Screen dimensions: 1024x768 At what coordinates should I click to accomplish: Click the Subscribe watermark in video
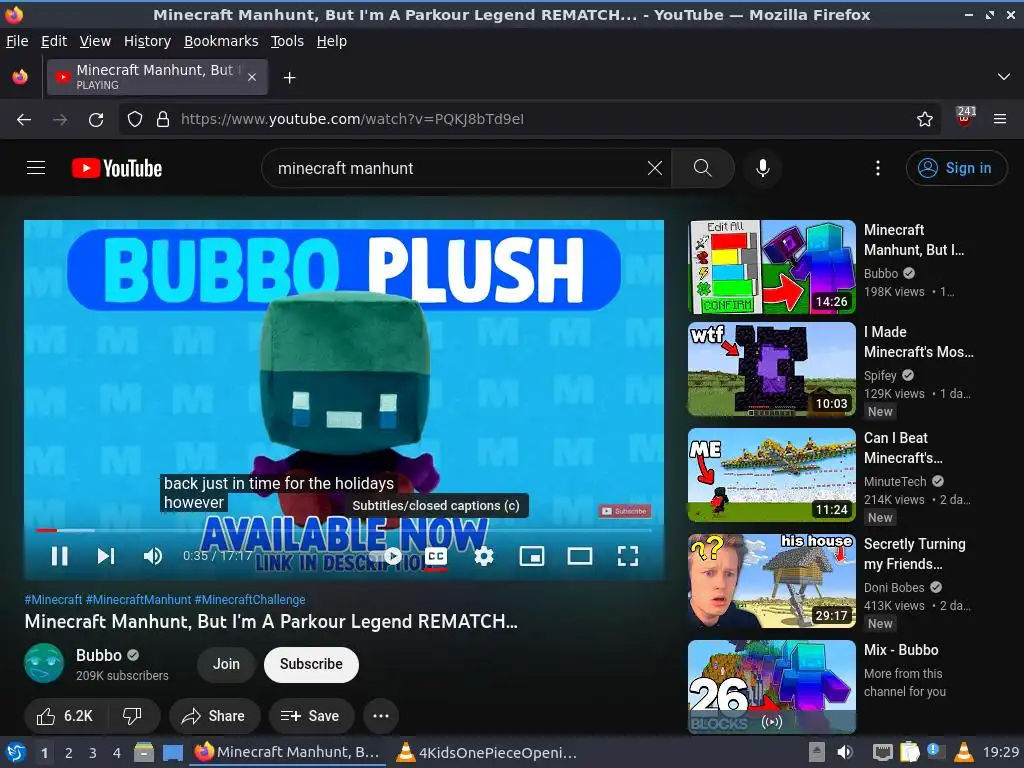625,511
